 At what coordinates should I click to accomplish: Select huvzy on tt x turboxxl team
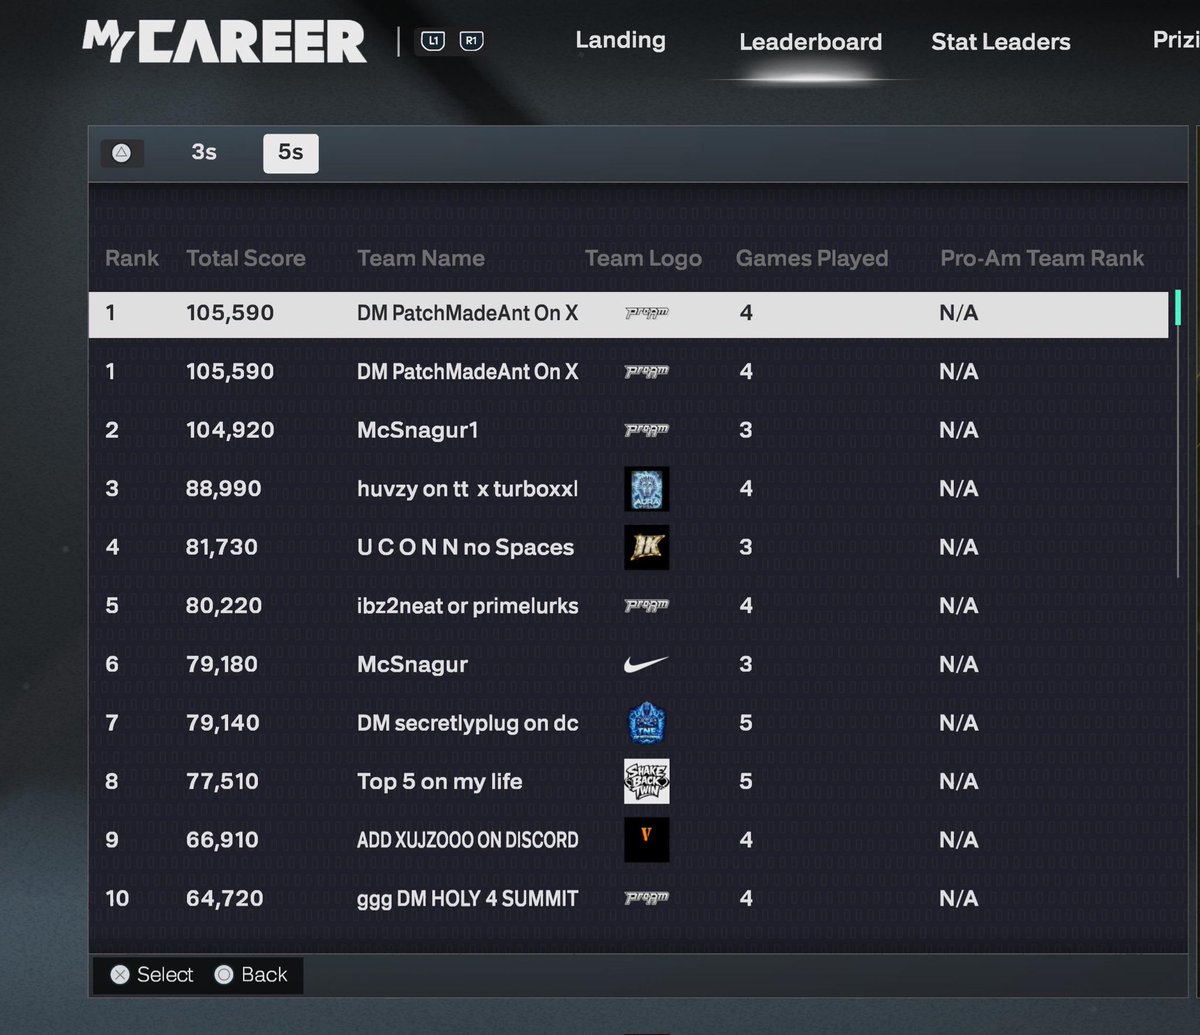(467, 489)
